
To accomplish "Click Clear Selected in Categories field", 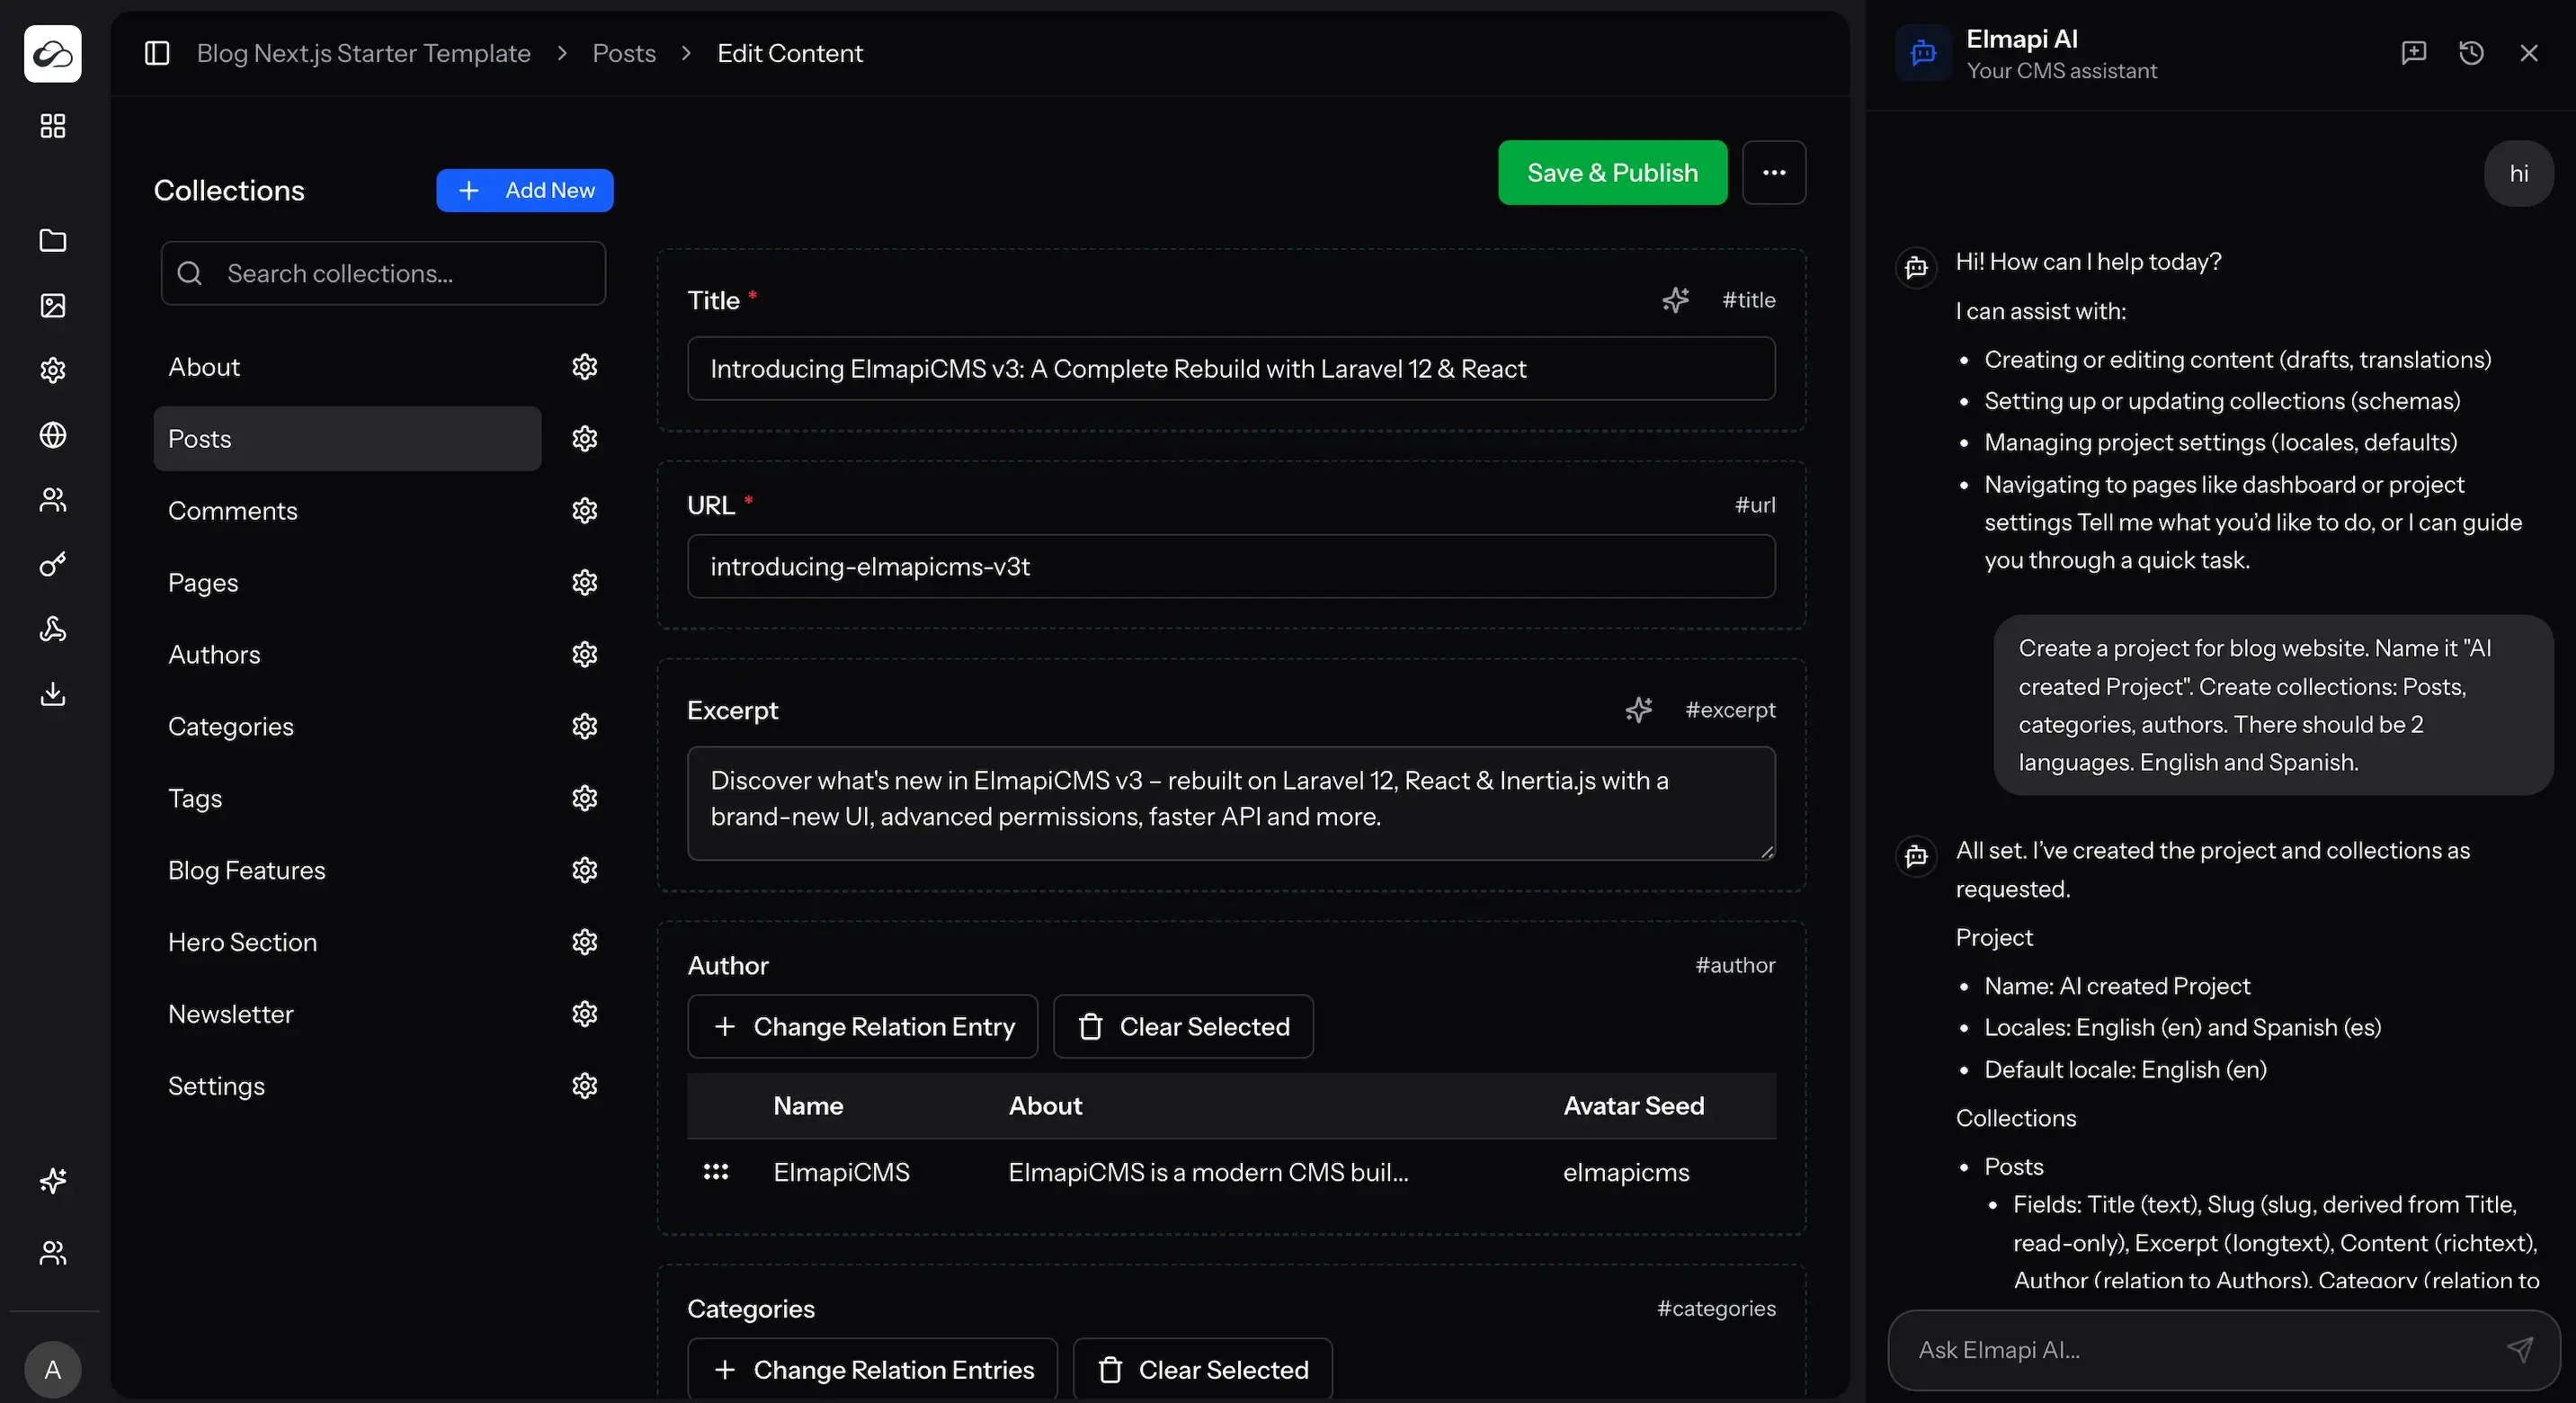I will click(1203, 1370).
